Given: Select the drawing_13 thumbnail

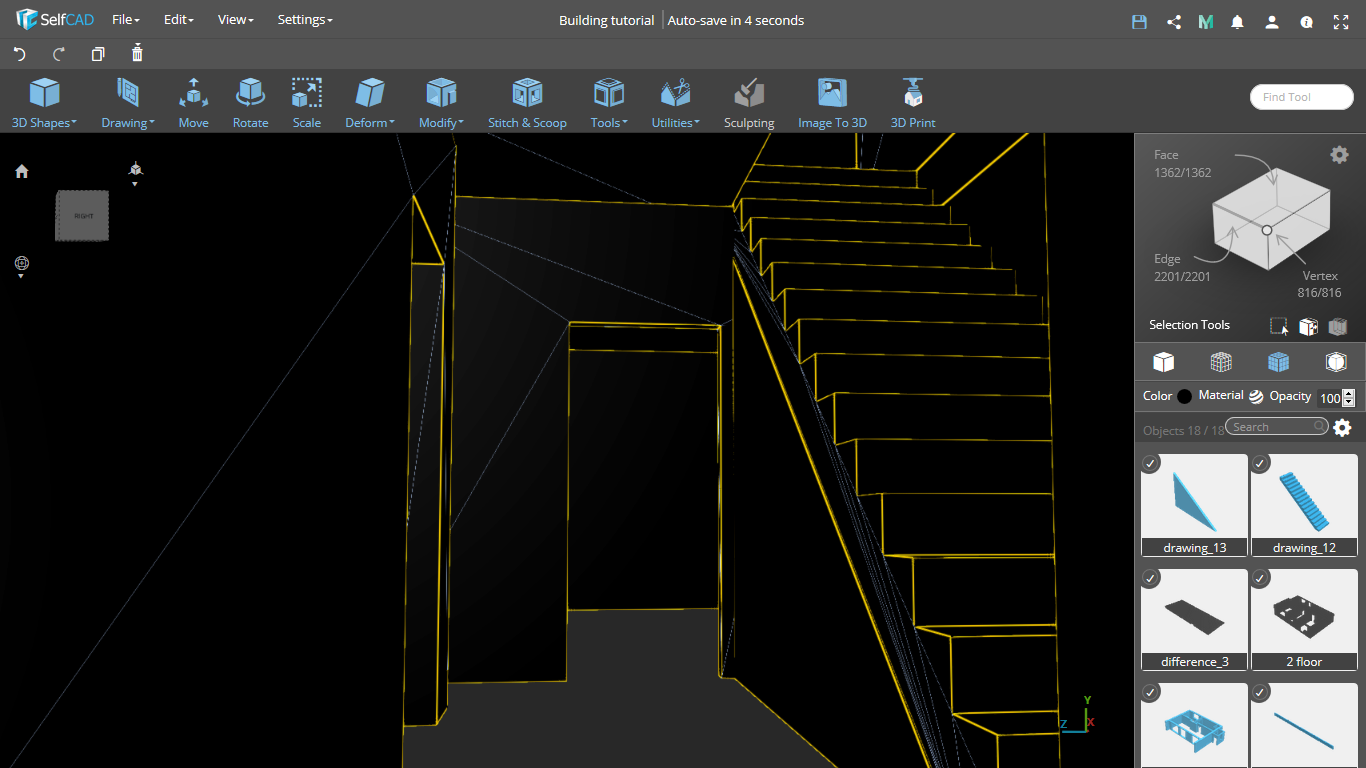Looking at the screenshot, I should 1194,505.
